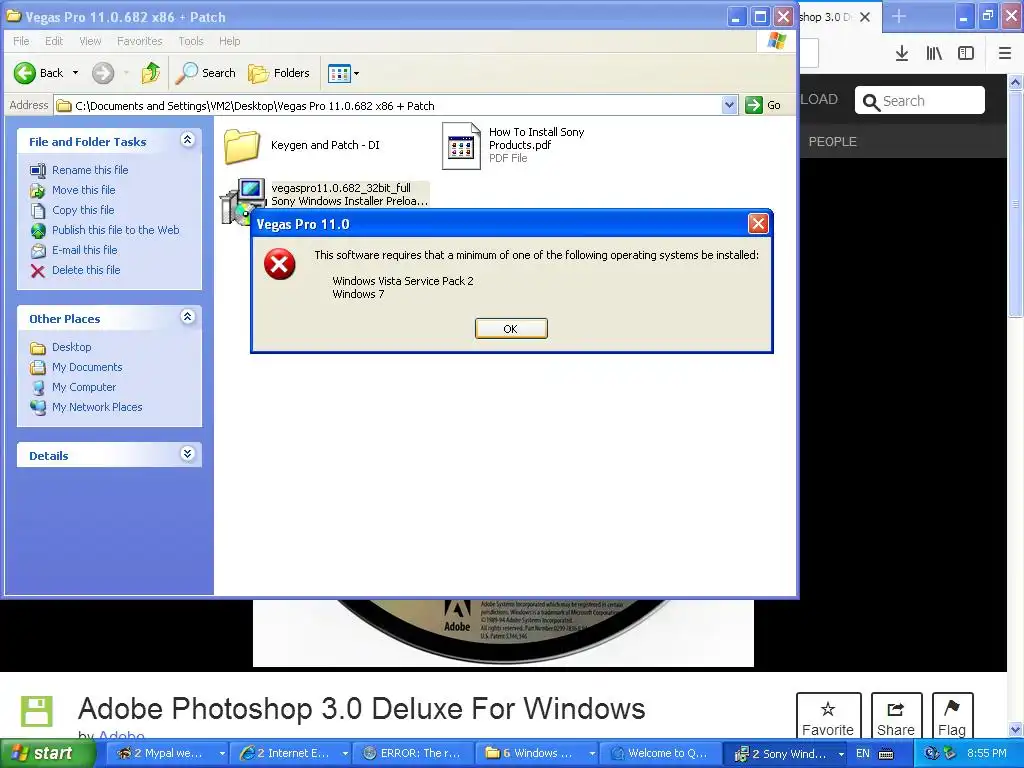Click the Back arrow in Explorer toolbar
1024x768 pixels.
point(25,73)
